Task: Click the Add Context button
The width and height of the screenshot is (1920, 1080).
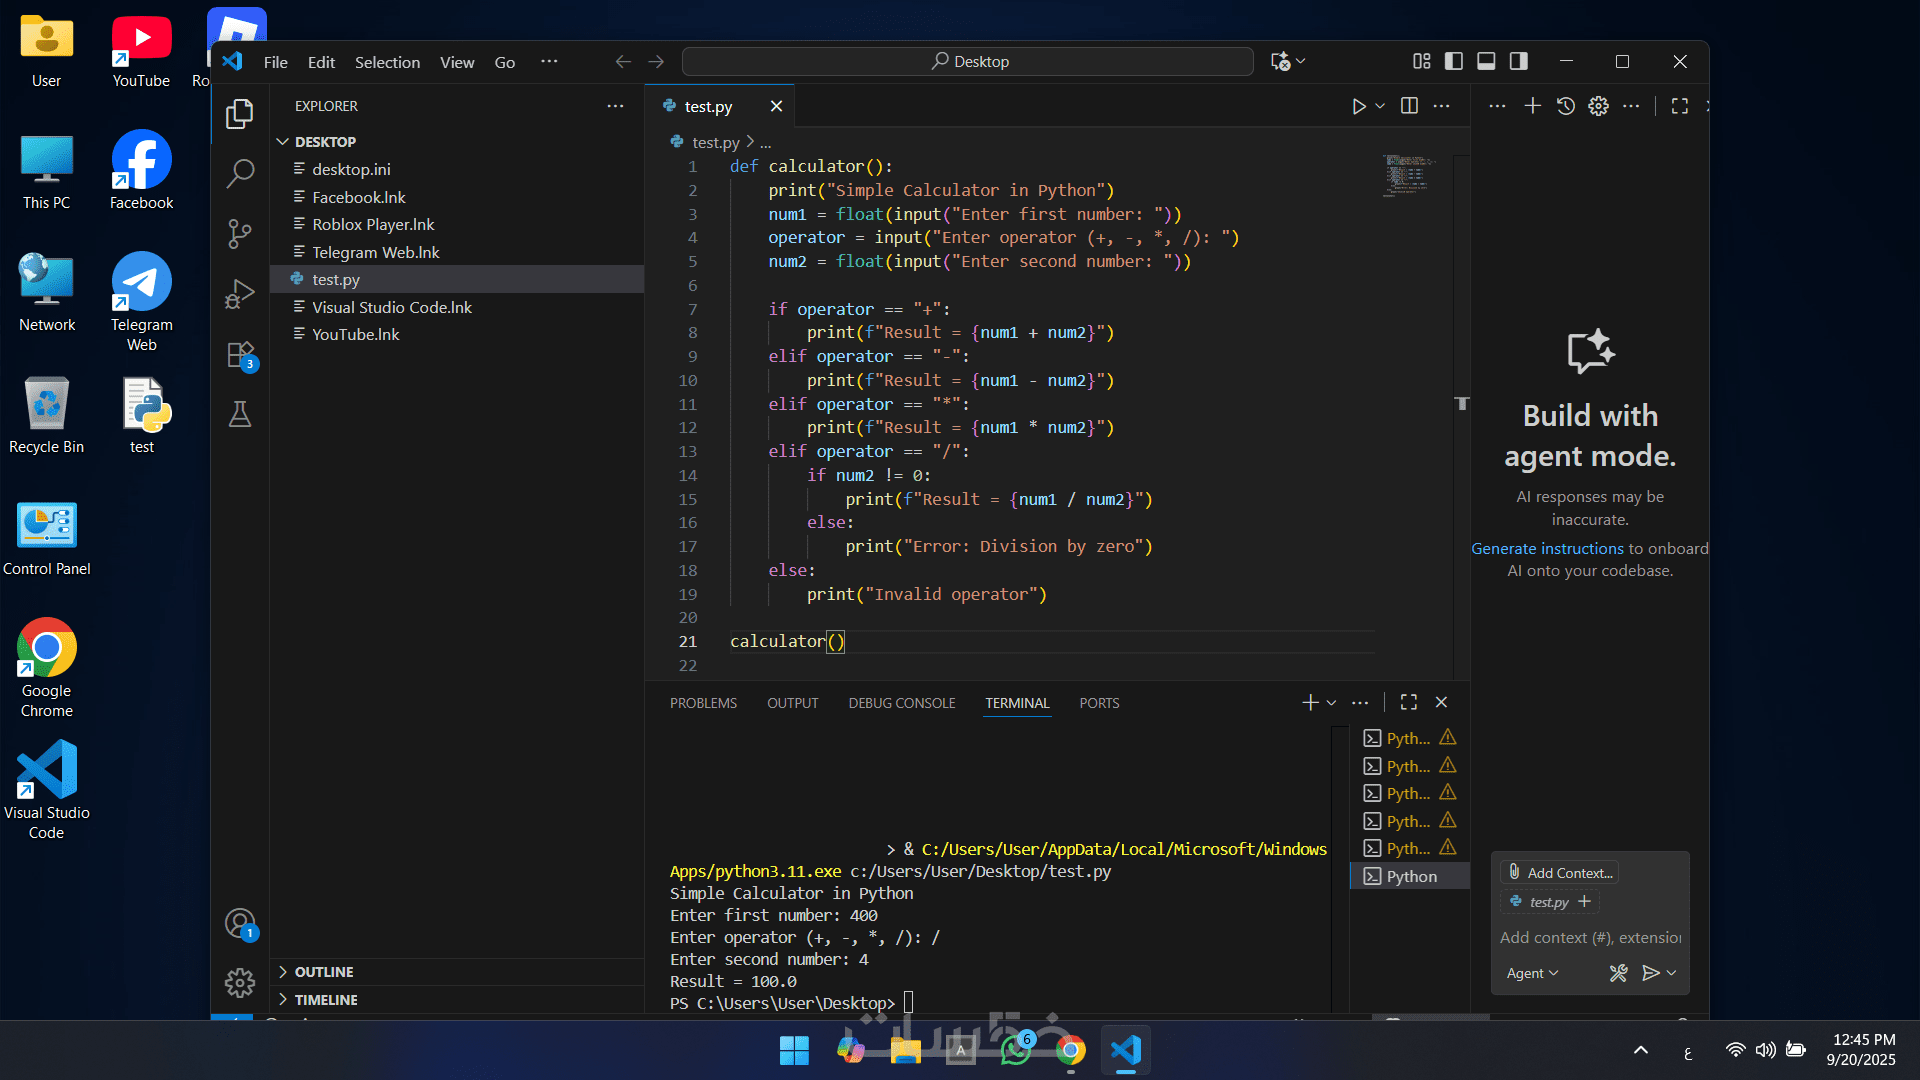Action: (x=1560, y=873)
